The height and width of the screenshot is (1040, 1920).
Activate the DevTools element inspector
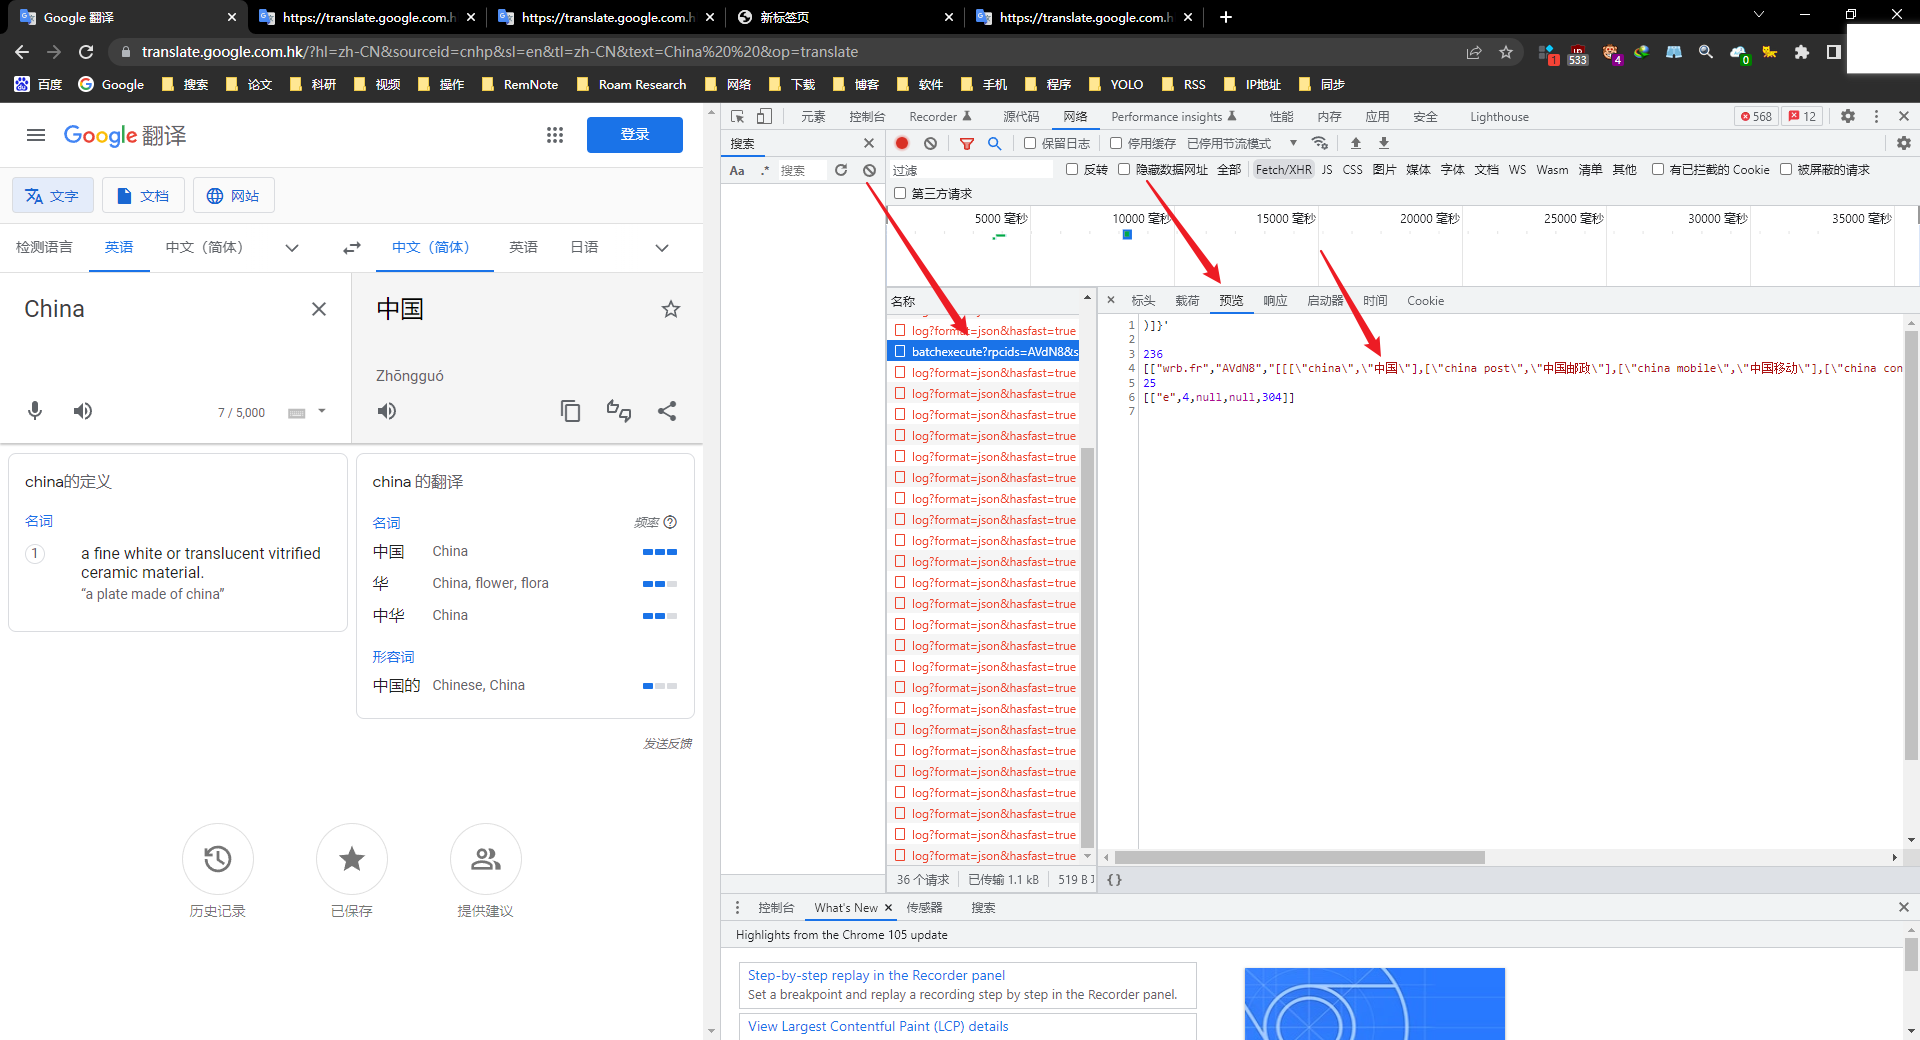coord(738,116)
